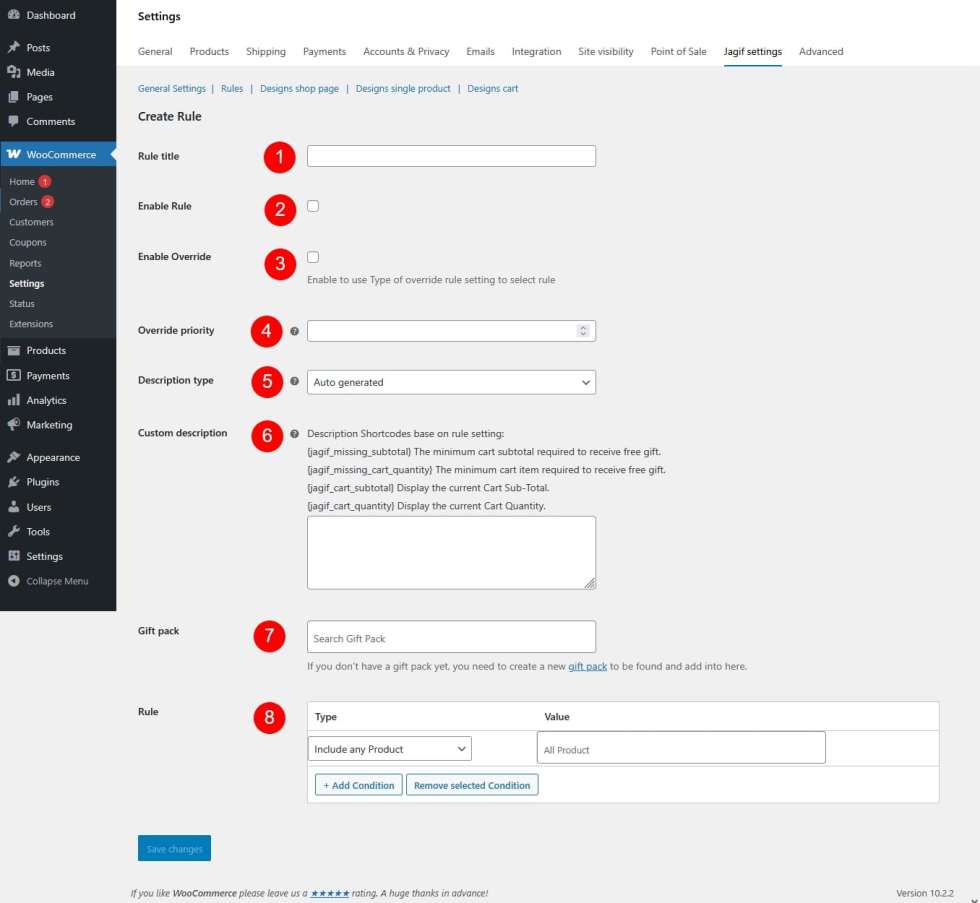Follow the gift pack hyperlink
Viewport: 980px width, 903px height.
[588, 666]
